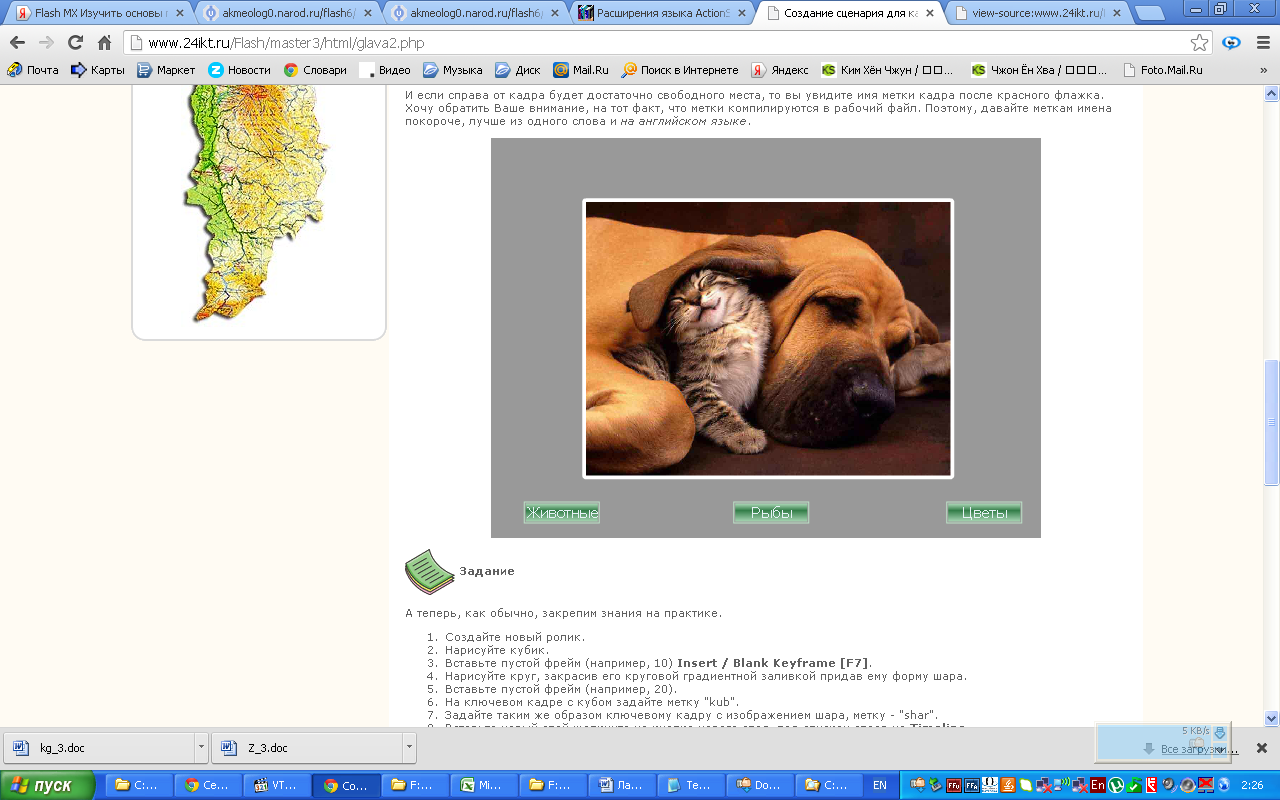Image resolution: width=1280 pixels, height=800 pixels.
Task: Open the Home page via the house icon
Action: point(104,43)
